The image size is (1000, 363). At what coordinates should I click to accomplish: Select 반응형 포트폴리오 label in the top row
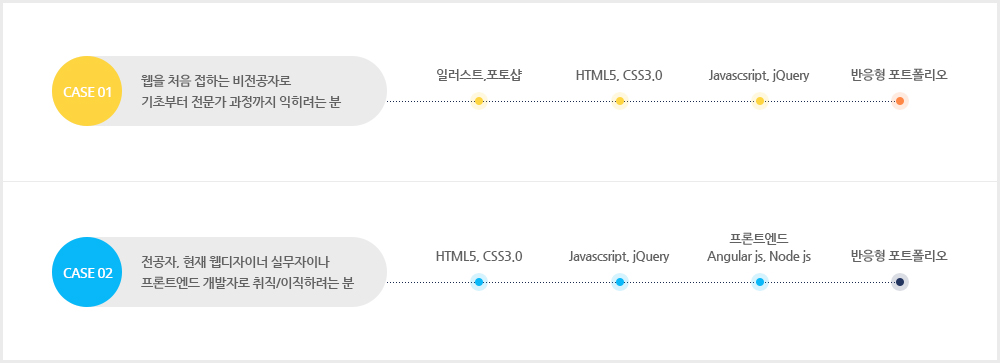click(x=899, y=75)
